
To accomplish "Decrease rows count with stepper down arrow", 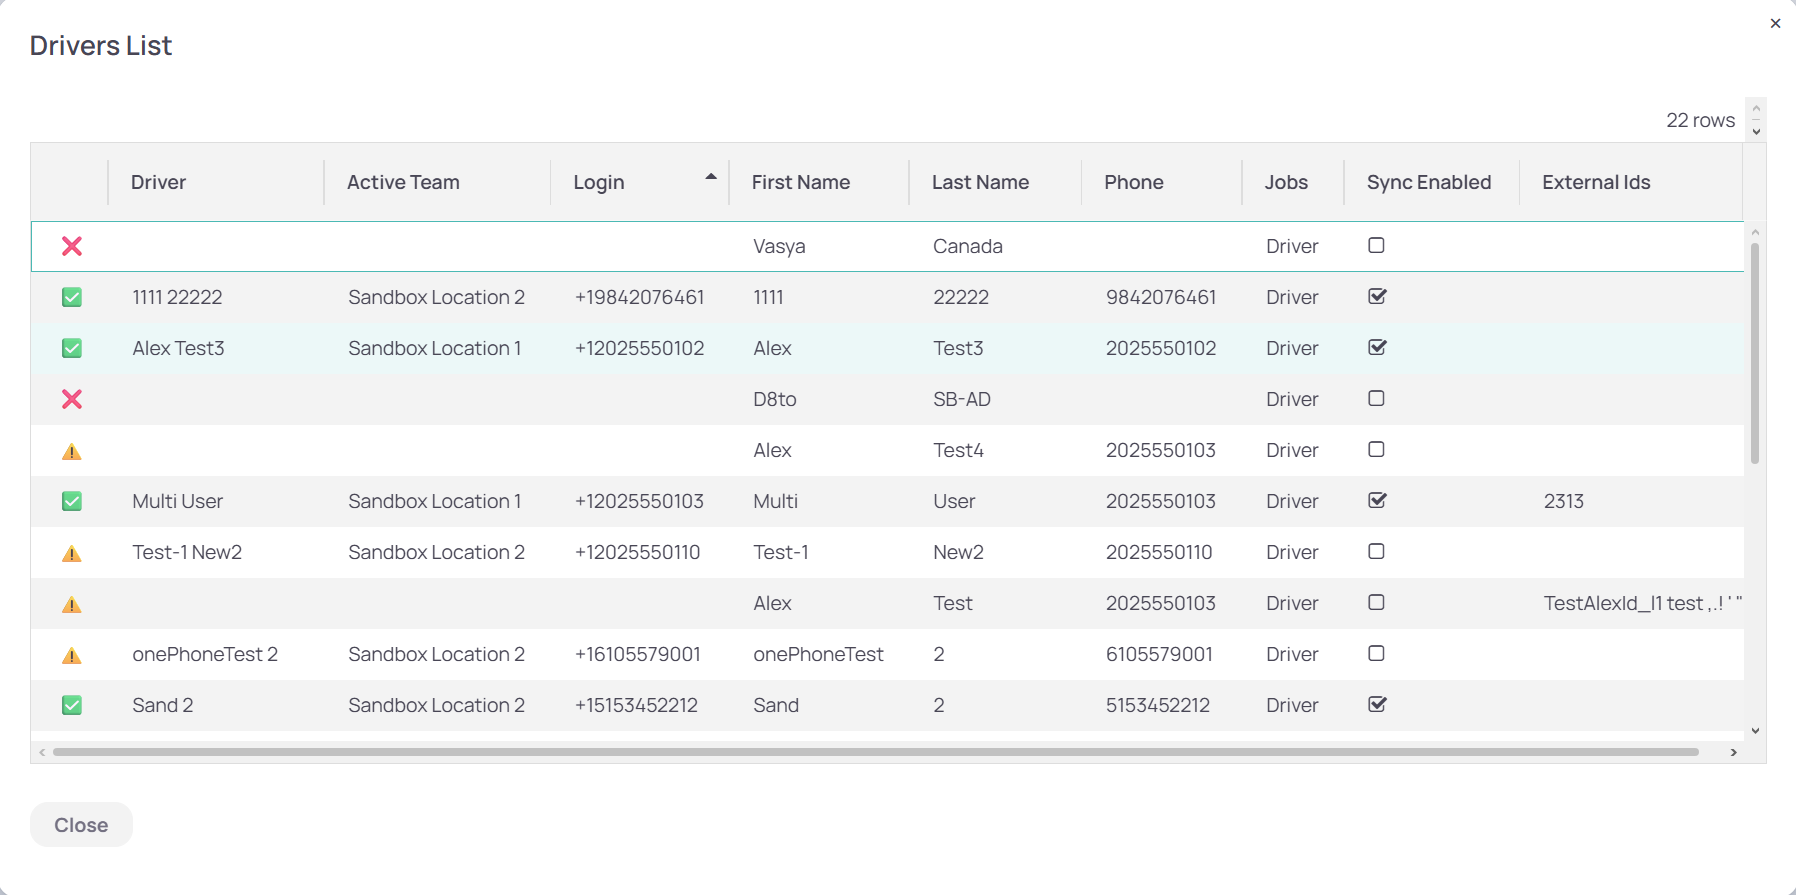I will click(1756, 131).
